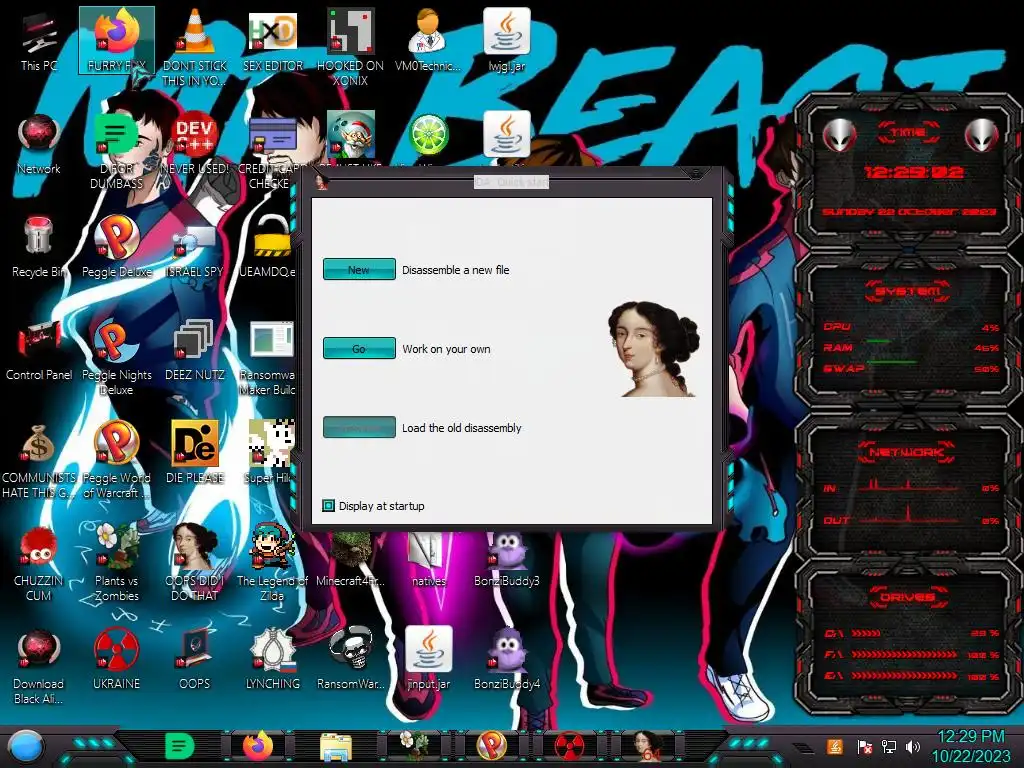1024x768 pixels.
Task: Open the taskbar clock showing 12:29 PM
Action: [x=970, y=746]
